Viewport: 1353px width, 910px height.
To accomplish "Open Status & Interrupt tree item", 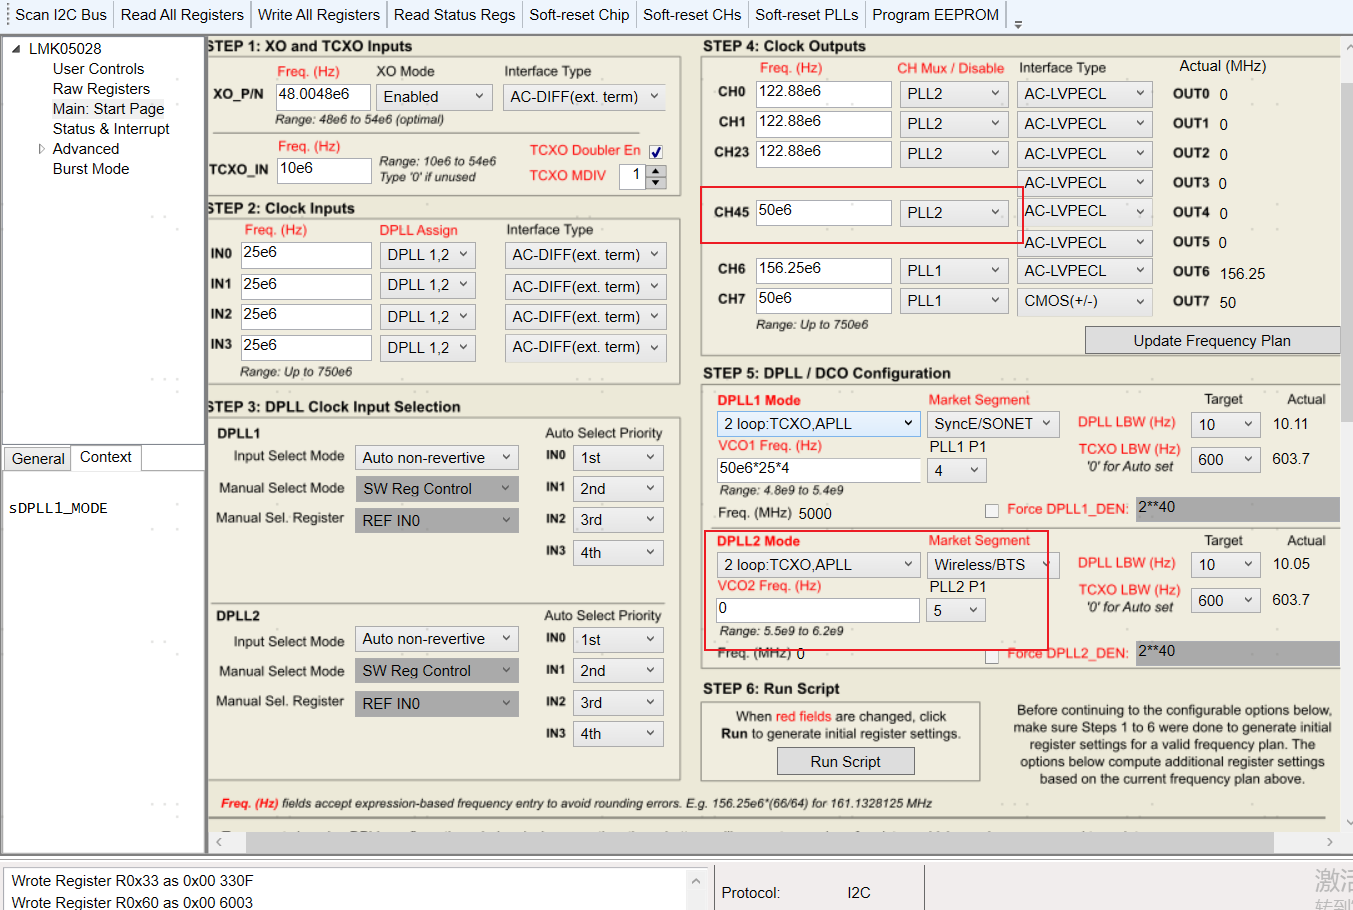I will pyautogui.click(x=111, y=129).
